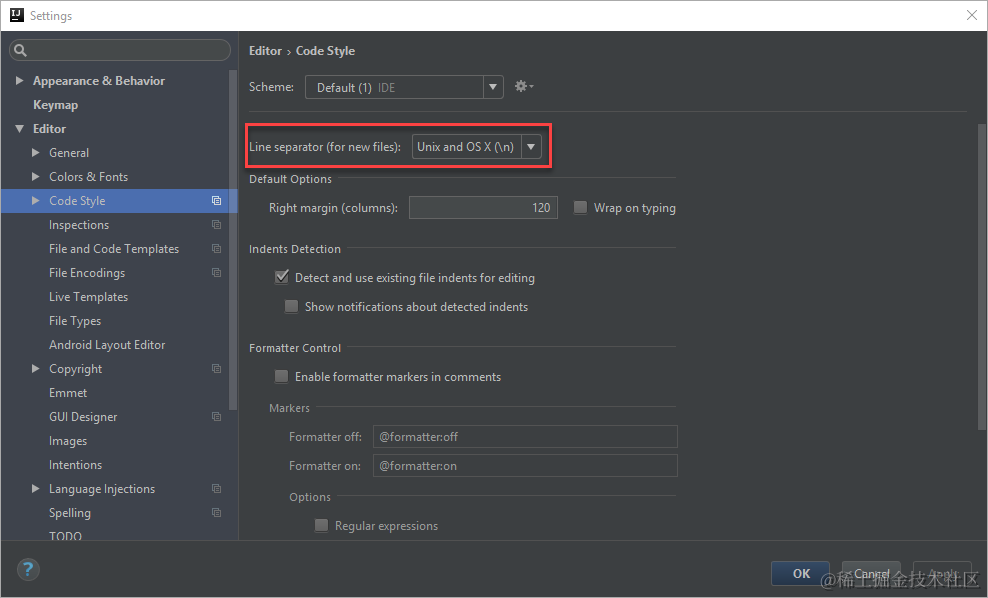Viewport: 988px width, 598px height.
Task: Open Live Templates settings
Action: 88,297
